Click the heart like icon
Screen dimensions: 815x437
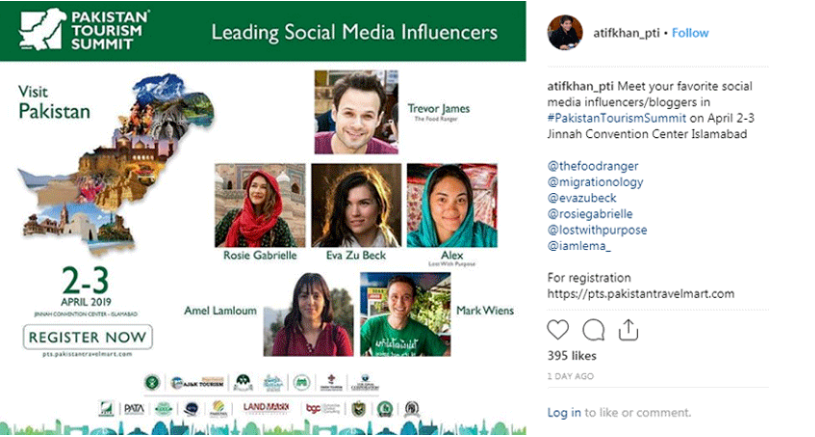point(558,330)
